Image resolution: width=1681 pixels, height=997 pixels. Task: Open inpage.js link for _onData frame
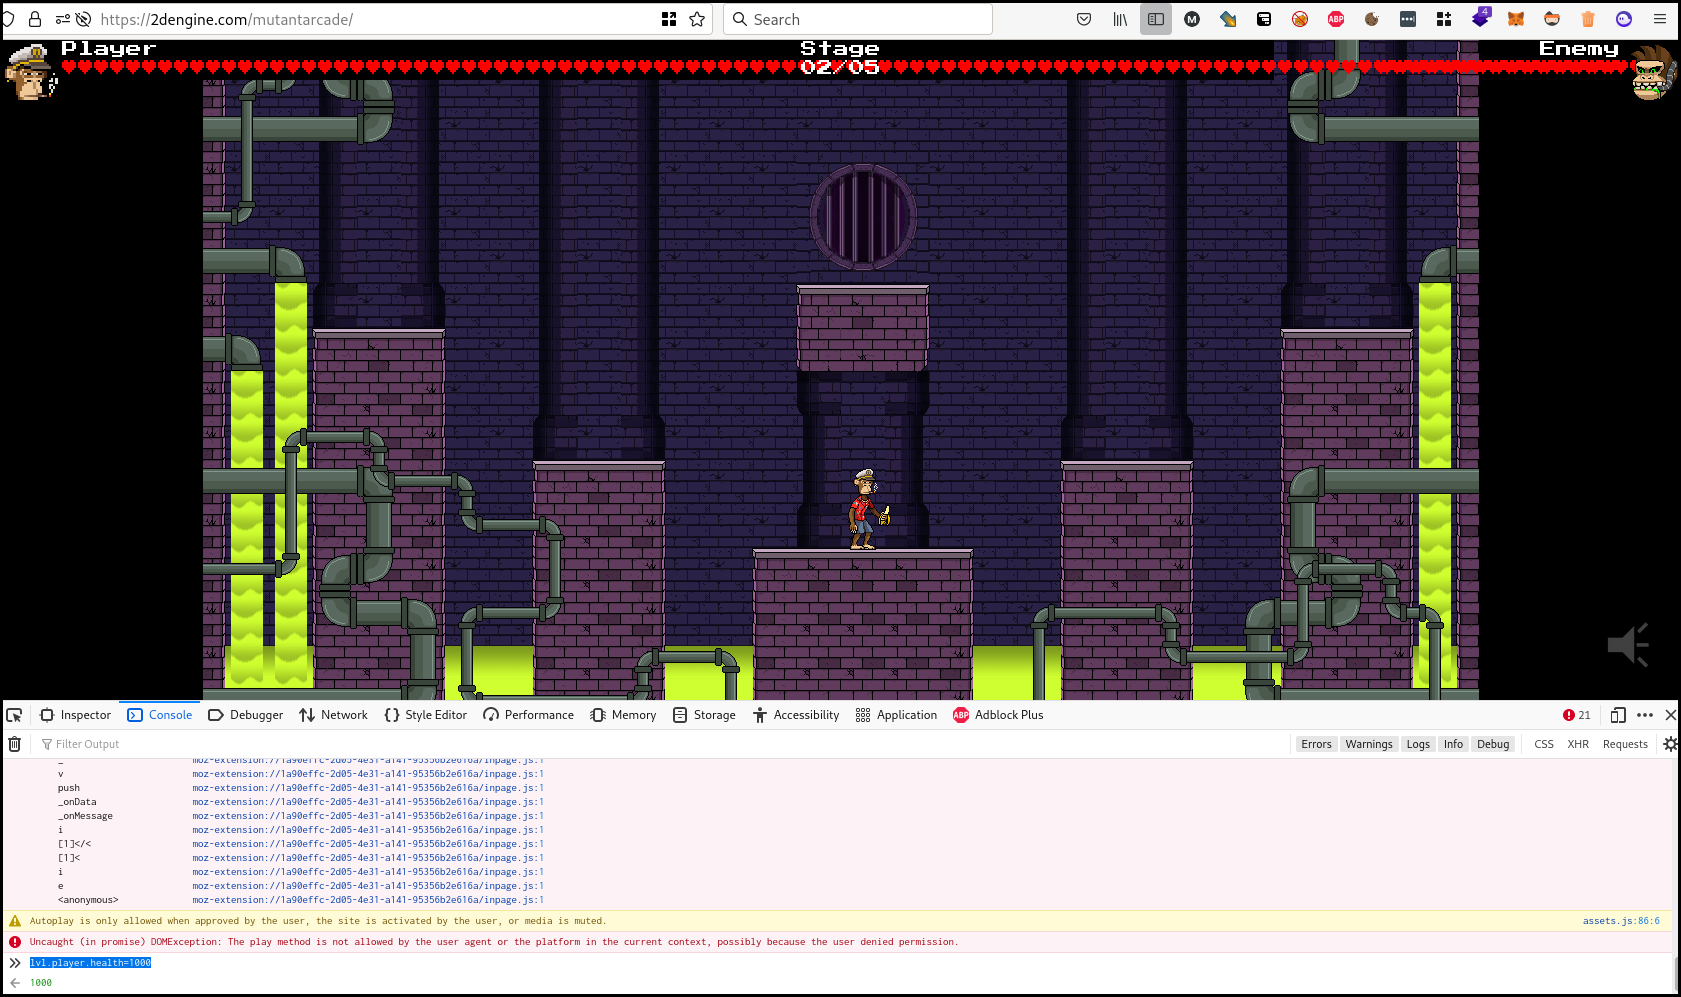tap(368, 802)
